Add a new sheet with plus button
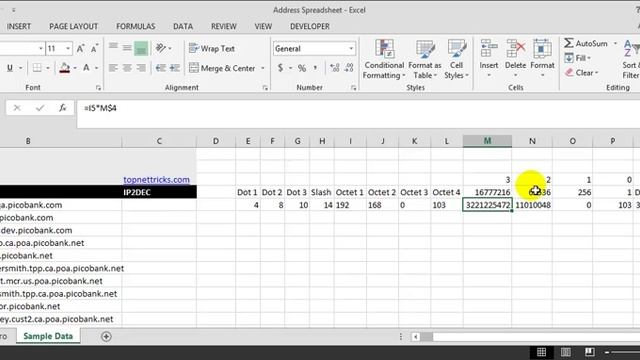The height and width of the screenshot is (360, 640). click(x=106, y=337)
